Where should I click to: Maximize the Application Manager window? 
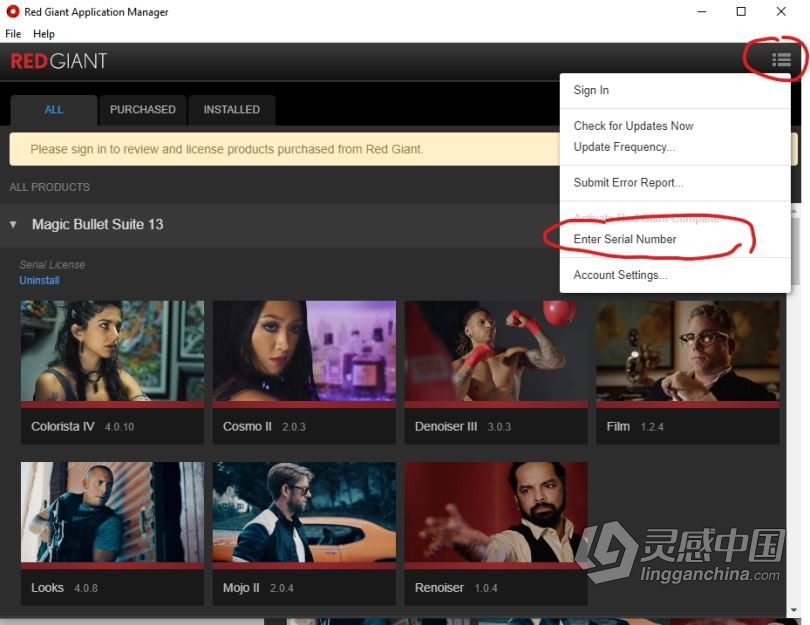tap(741, 11)
